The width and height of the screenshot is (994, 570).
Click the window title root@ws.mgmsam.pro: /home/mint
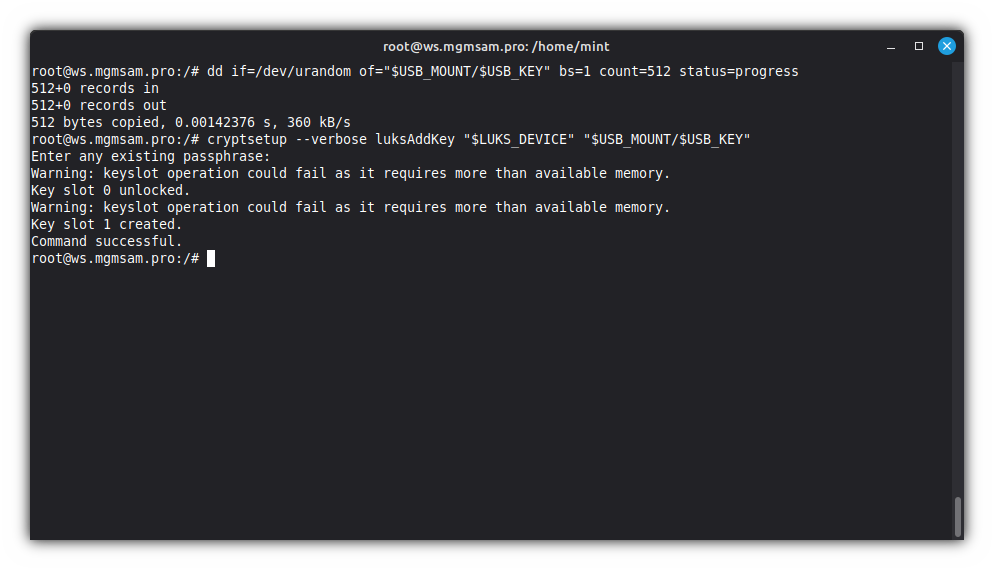coord(496,46)
